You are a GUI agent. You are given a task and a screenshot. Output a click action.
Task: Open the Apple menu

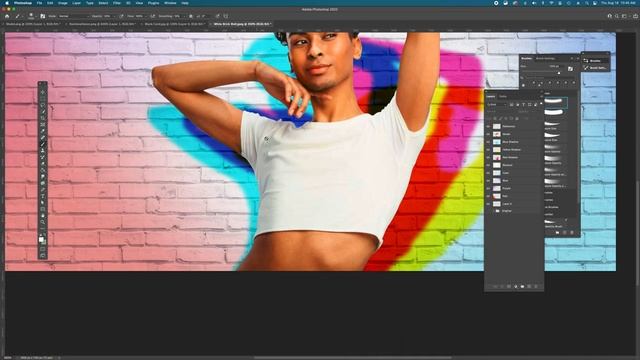7,3
